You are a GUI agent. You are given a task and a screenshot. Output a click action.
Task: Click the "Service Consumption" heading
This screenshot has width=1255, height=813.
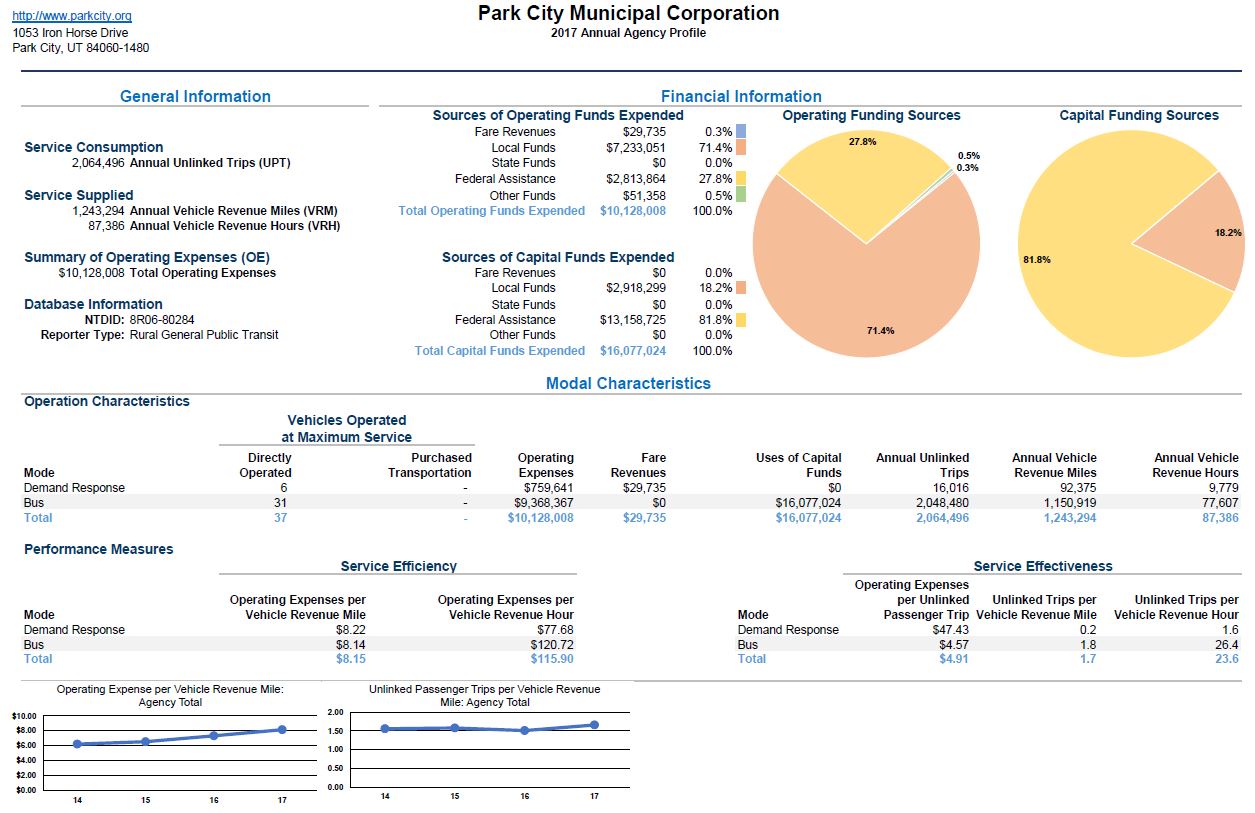(x=93, y=147)
